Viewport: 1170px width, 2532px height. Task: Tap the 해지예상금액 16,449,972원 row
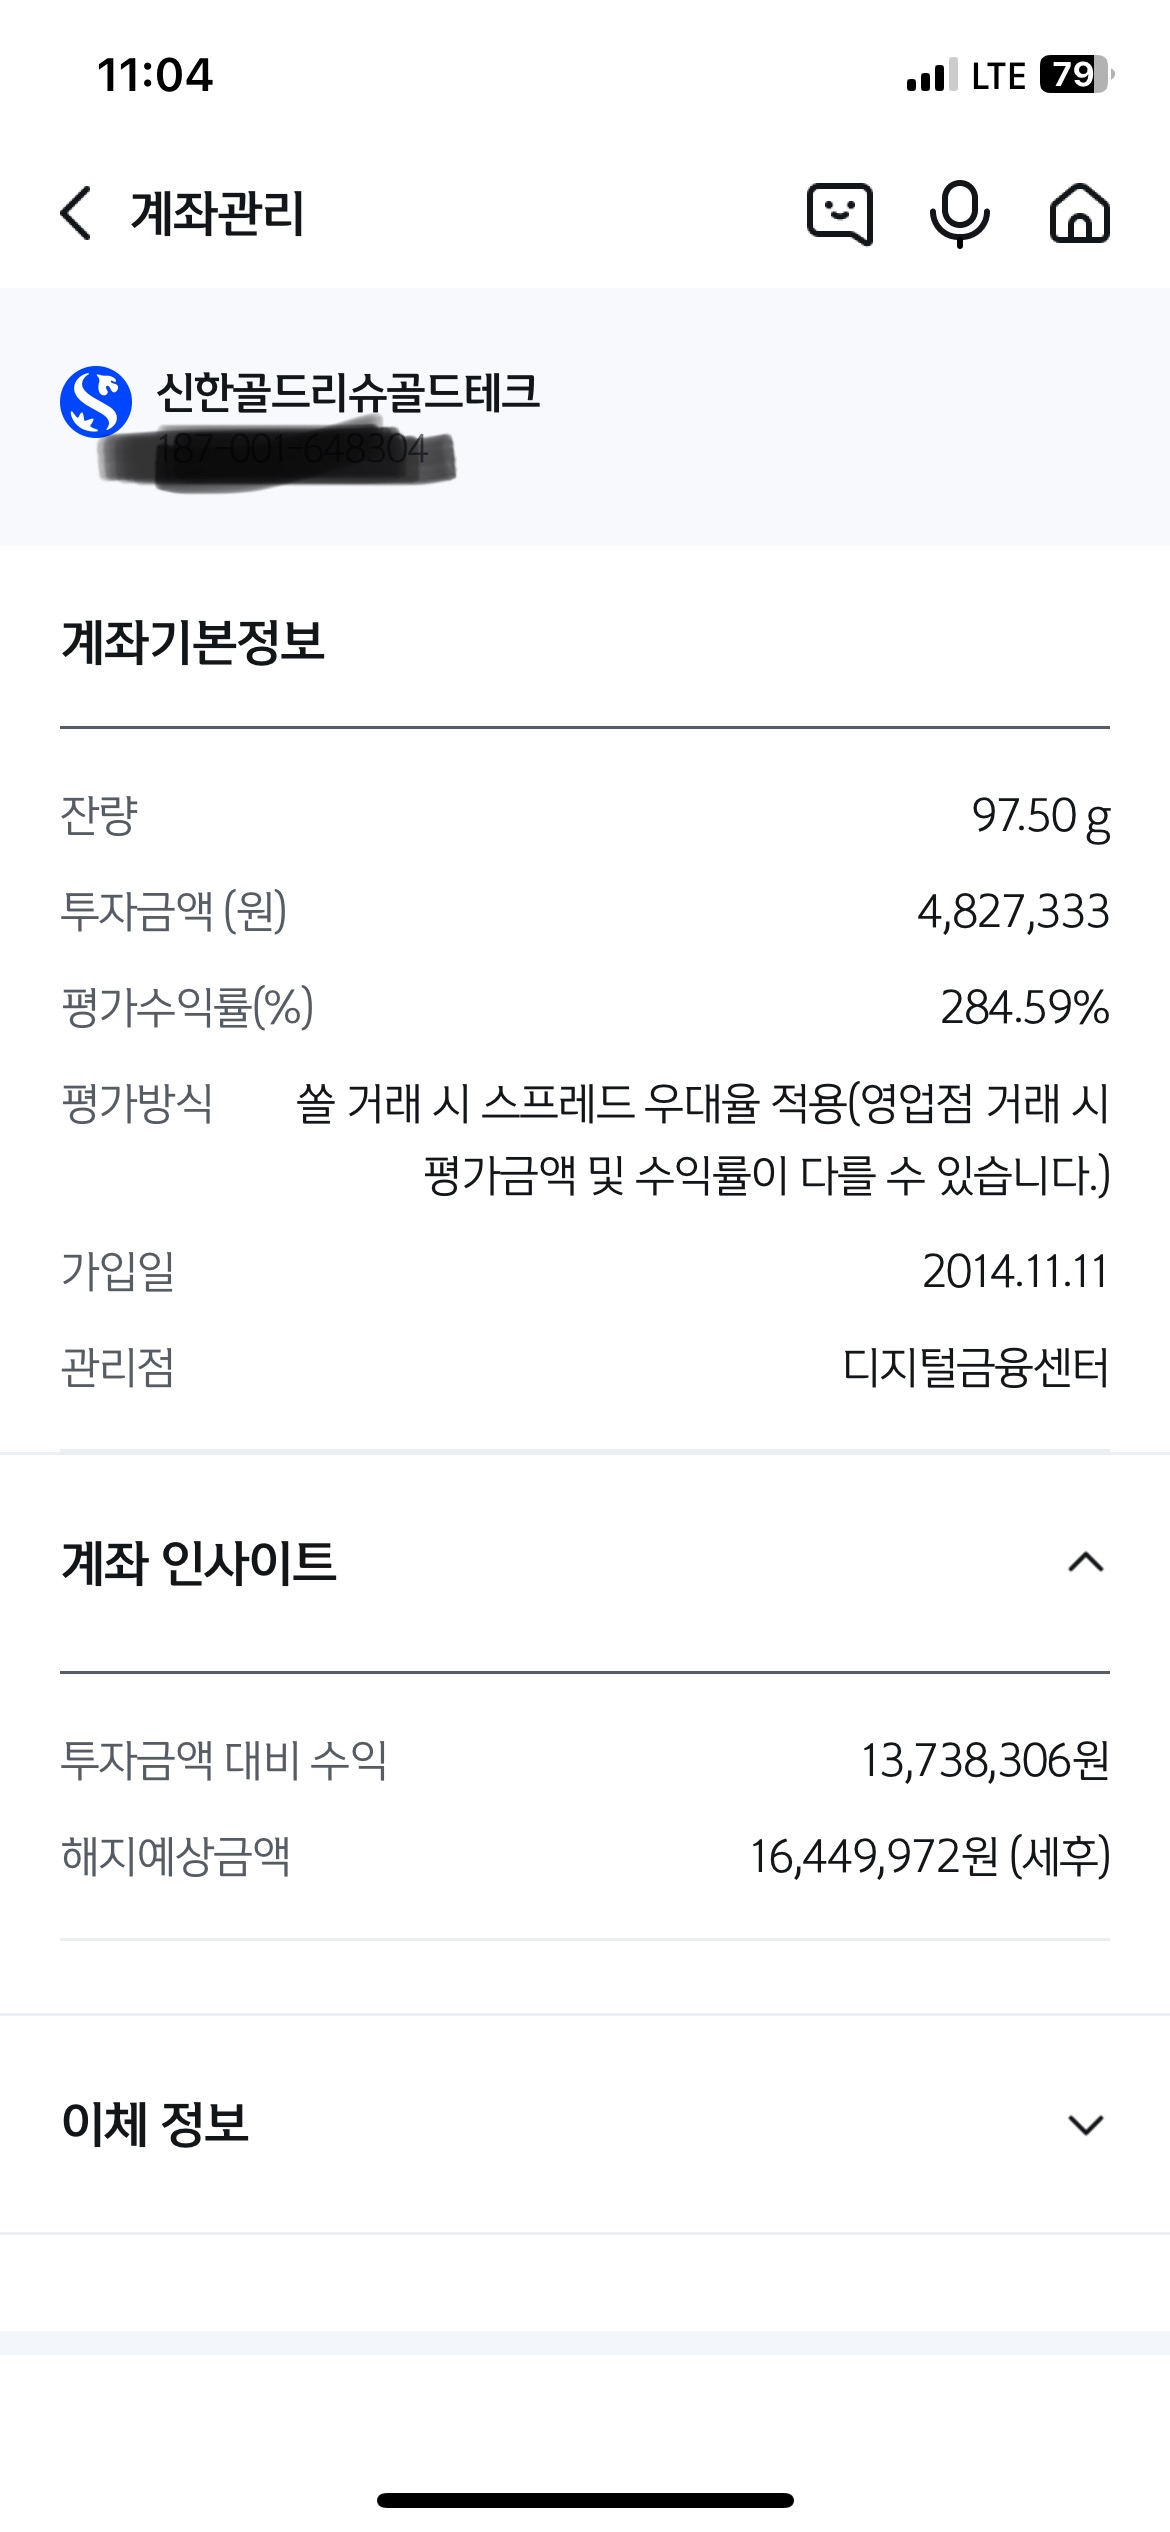pos(585,1856)
